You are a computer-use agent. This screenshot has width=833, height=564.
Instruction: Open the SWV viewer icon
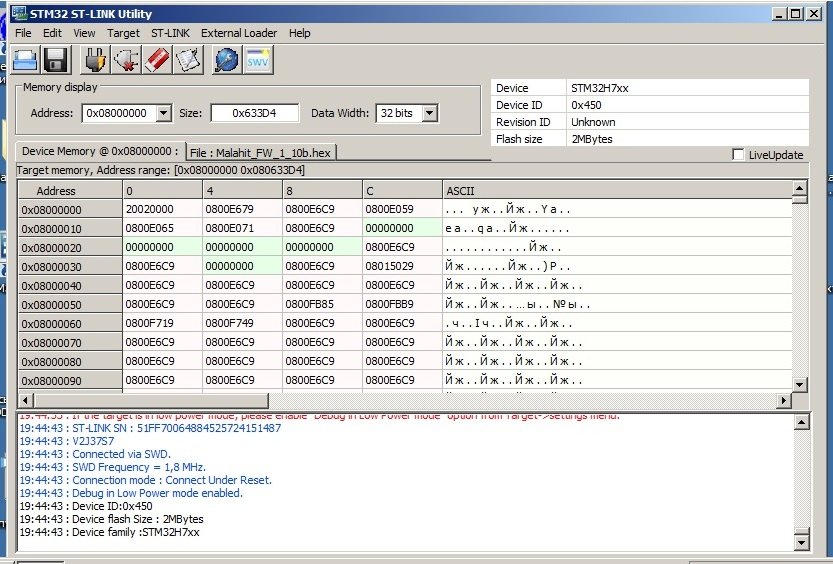[258, 59]
